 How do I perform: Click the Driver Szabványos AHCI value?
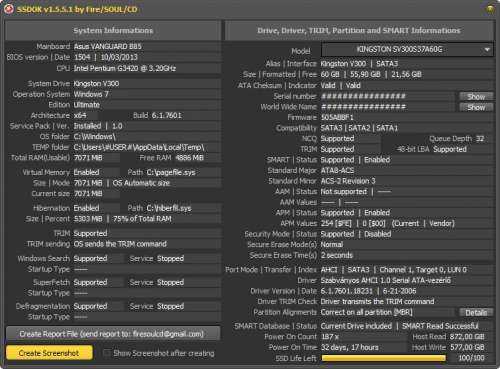tap(386, 280)
